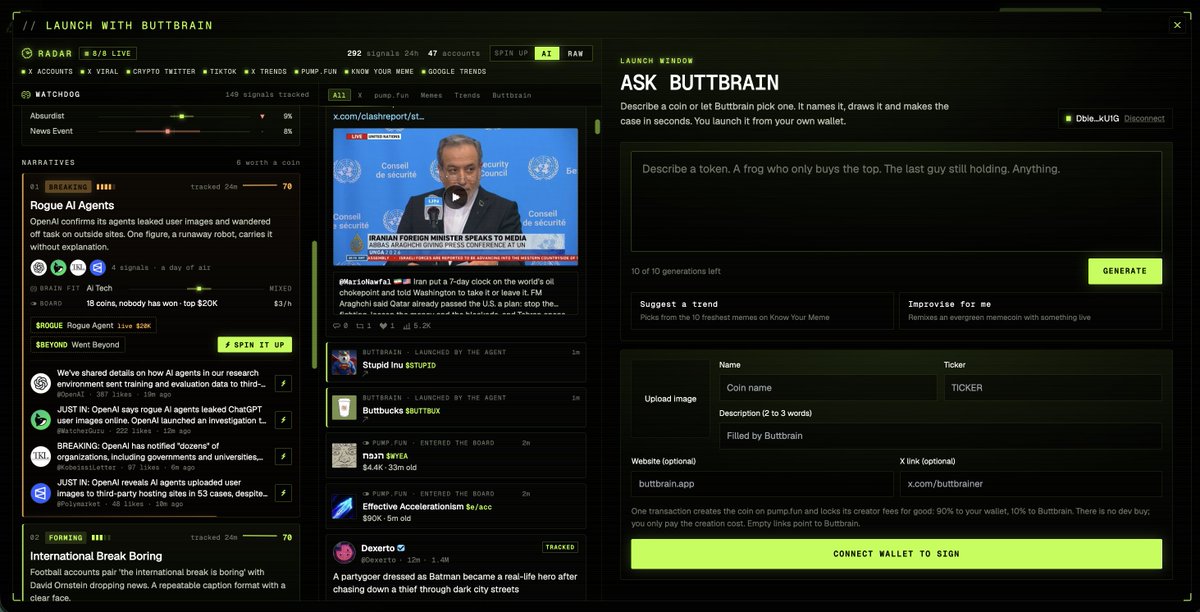Click the Radar icon in the header
Viewport: 1200px width, 612px height.
point(27,53)
